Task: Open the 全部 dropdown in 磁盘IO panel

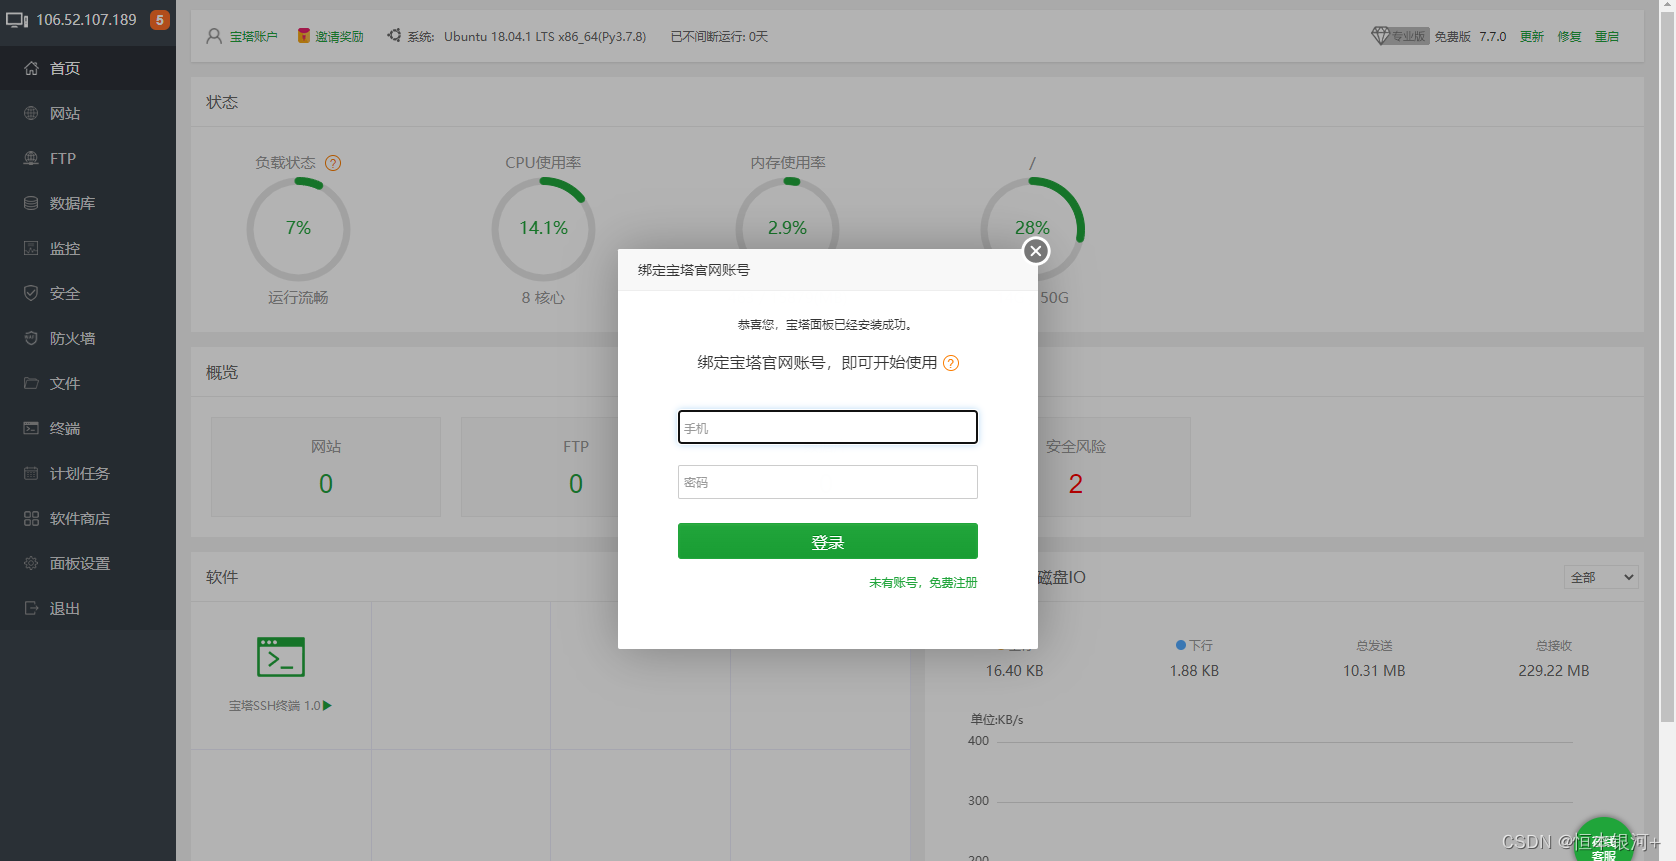Action: pyautogui.click(x=1601, y=577)
